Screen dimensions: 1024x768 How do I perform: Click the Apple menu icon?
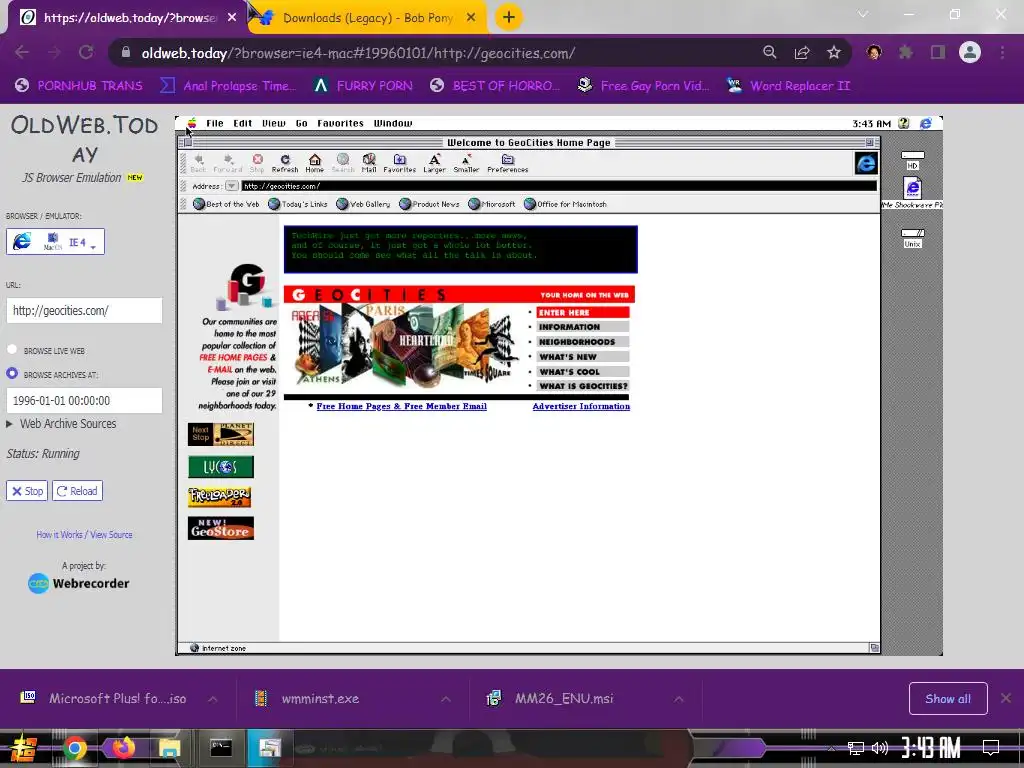coord(191,123)
